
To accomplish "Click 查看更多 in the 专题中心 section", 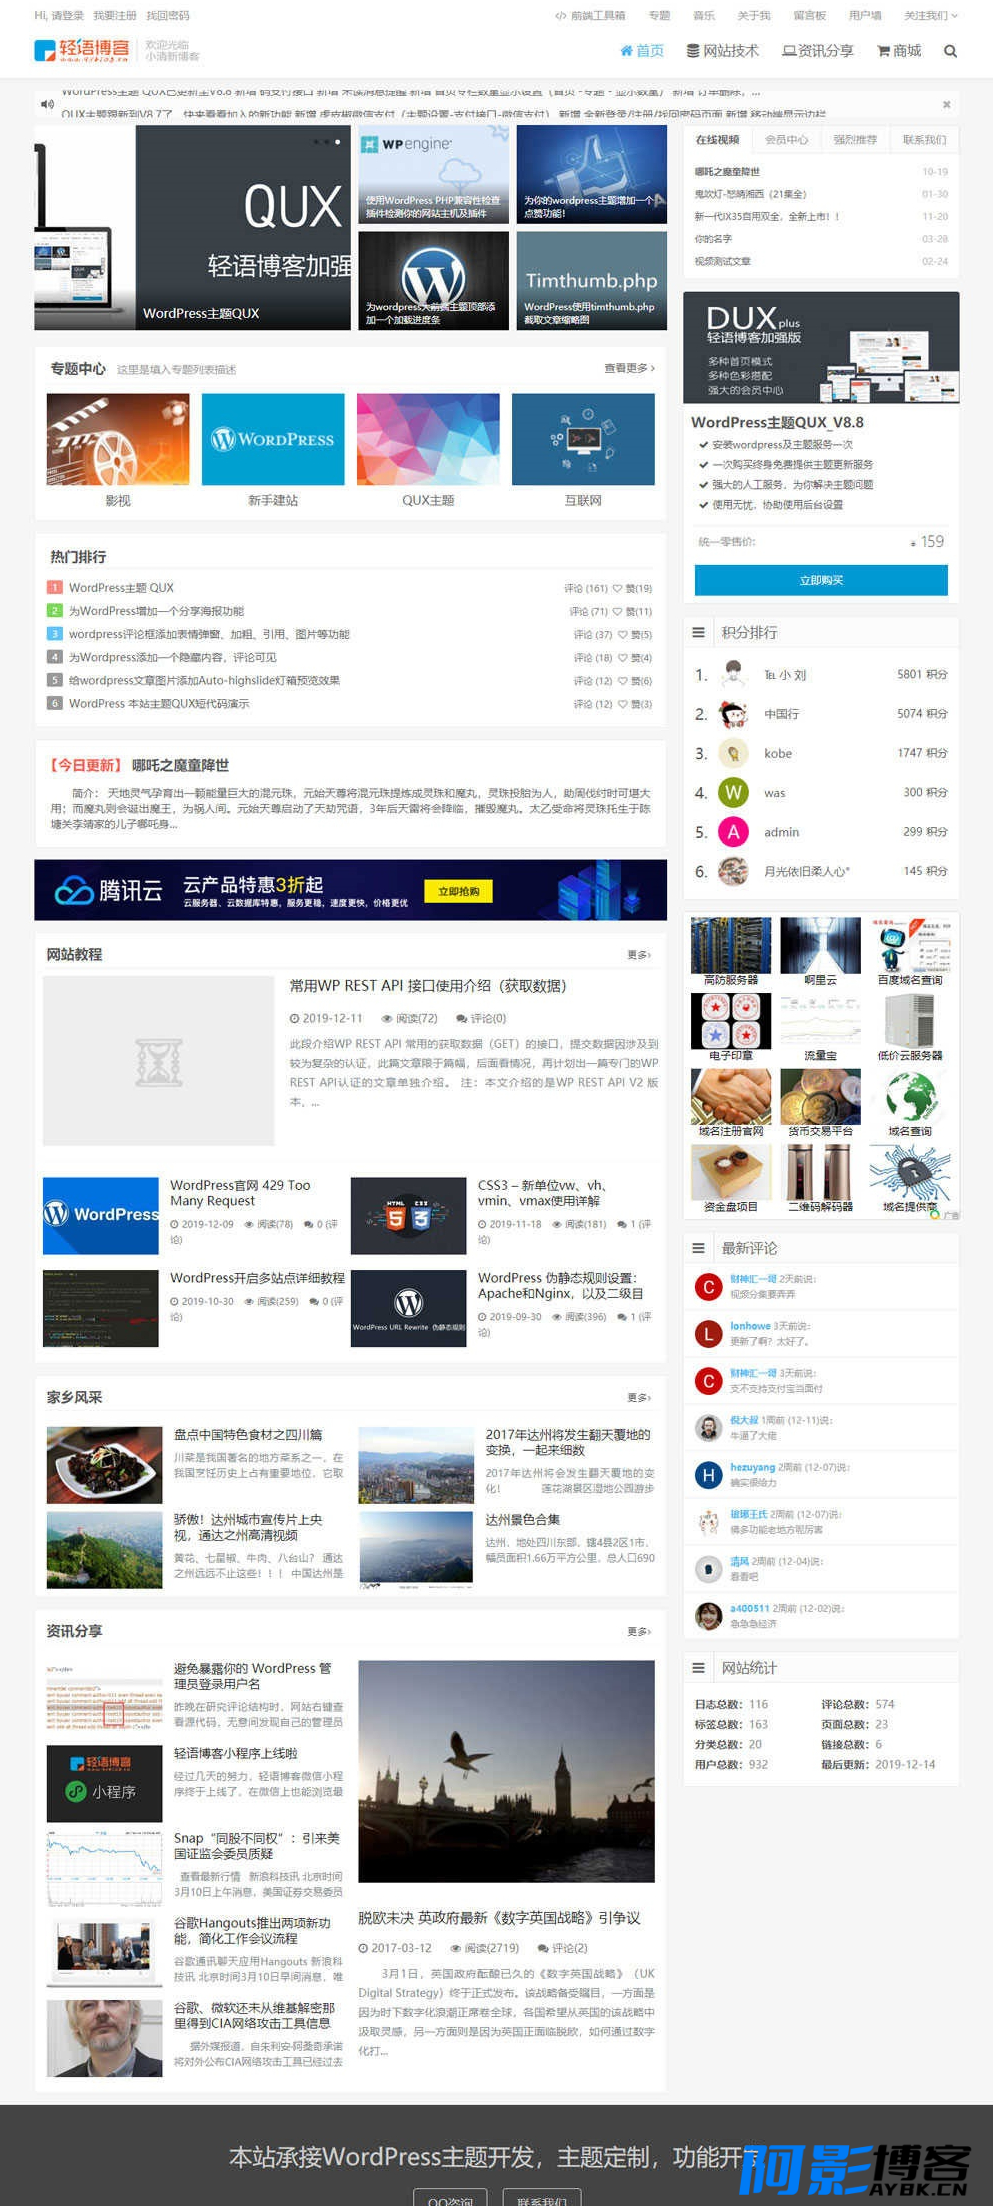I will click(x=629, y=368).
